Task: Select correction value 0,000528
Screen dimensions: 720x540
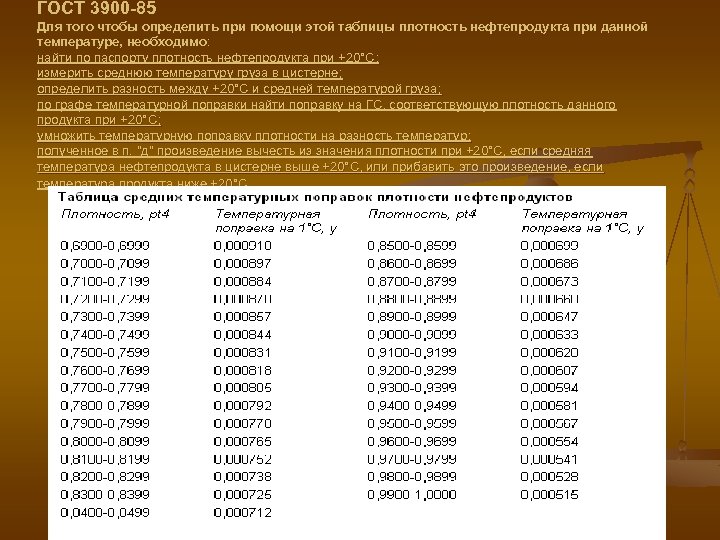Action: click(x=549, y=477)
